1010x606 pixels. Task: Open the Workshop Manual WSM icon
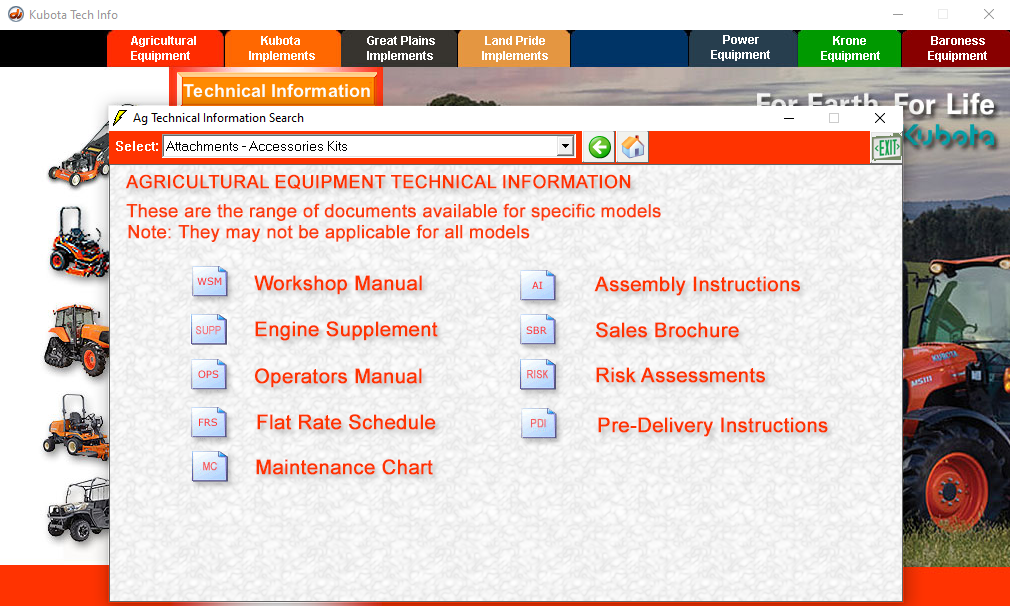pyautogui.click(x=210, y=282)
